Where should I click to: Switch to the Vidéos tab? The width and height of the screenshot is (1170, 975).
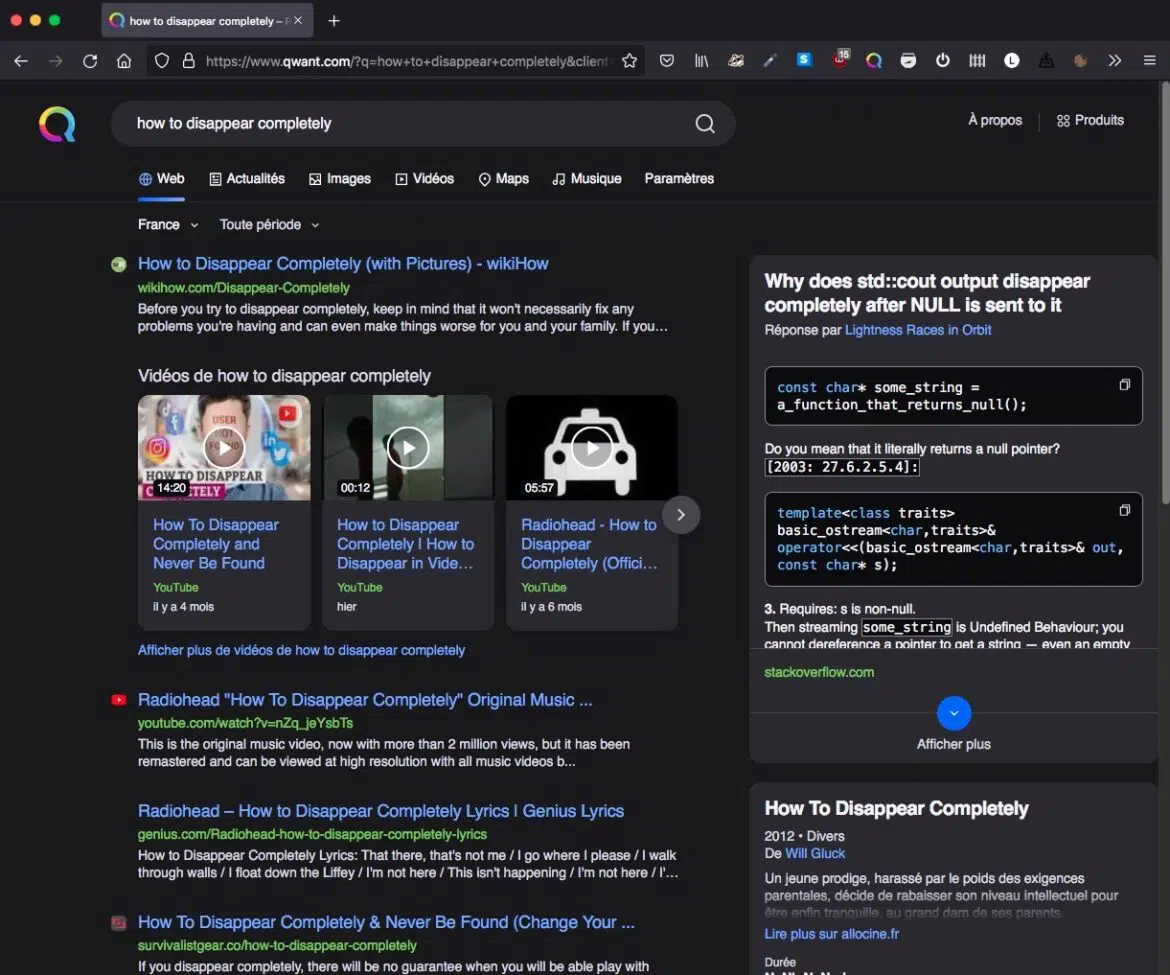coord(424,179)
